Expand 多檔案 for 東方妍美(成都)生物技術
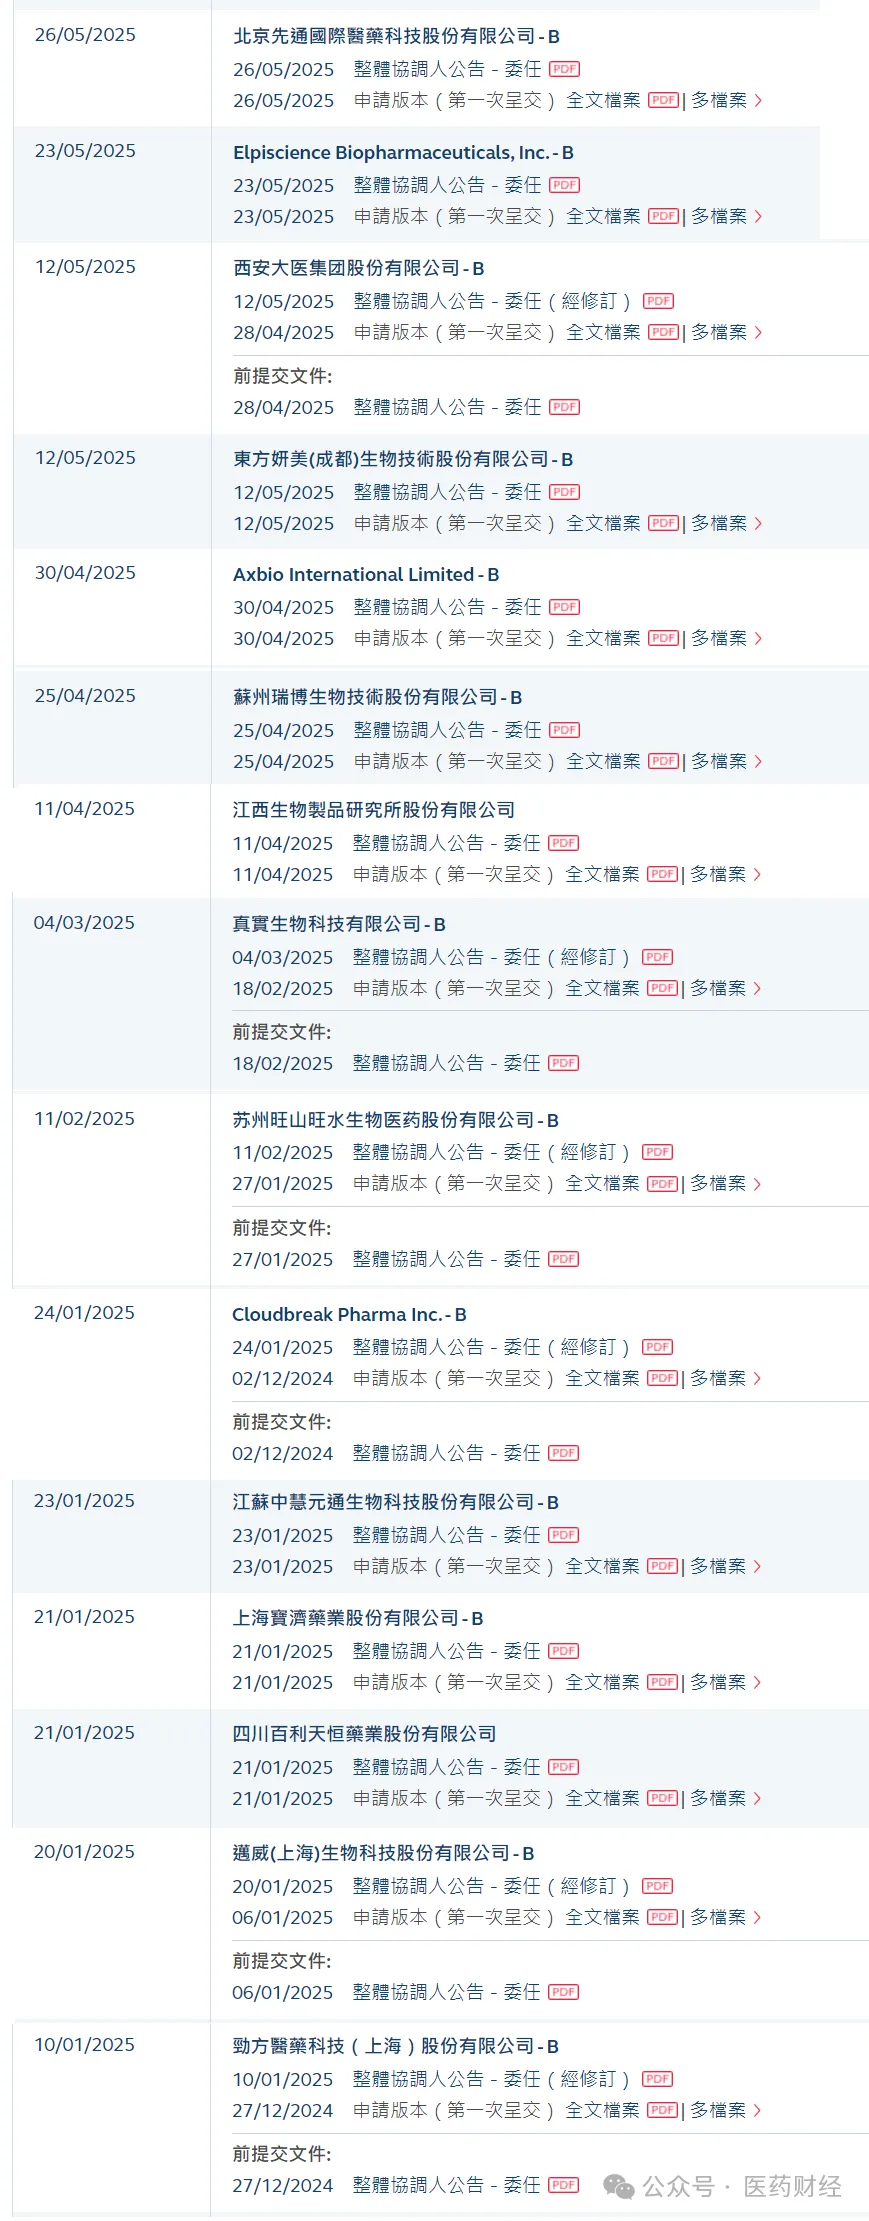Screen dimensions: 869x2221 pos(726,523)
